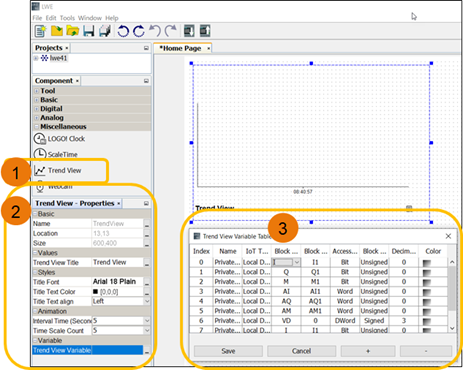This screenshot has height=370, width=463.
Task: Select the LOGO! Clock component
Action: coord(59,139)
